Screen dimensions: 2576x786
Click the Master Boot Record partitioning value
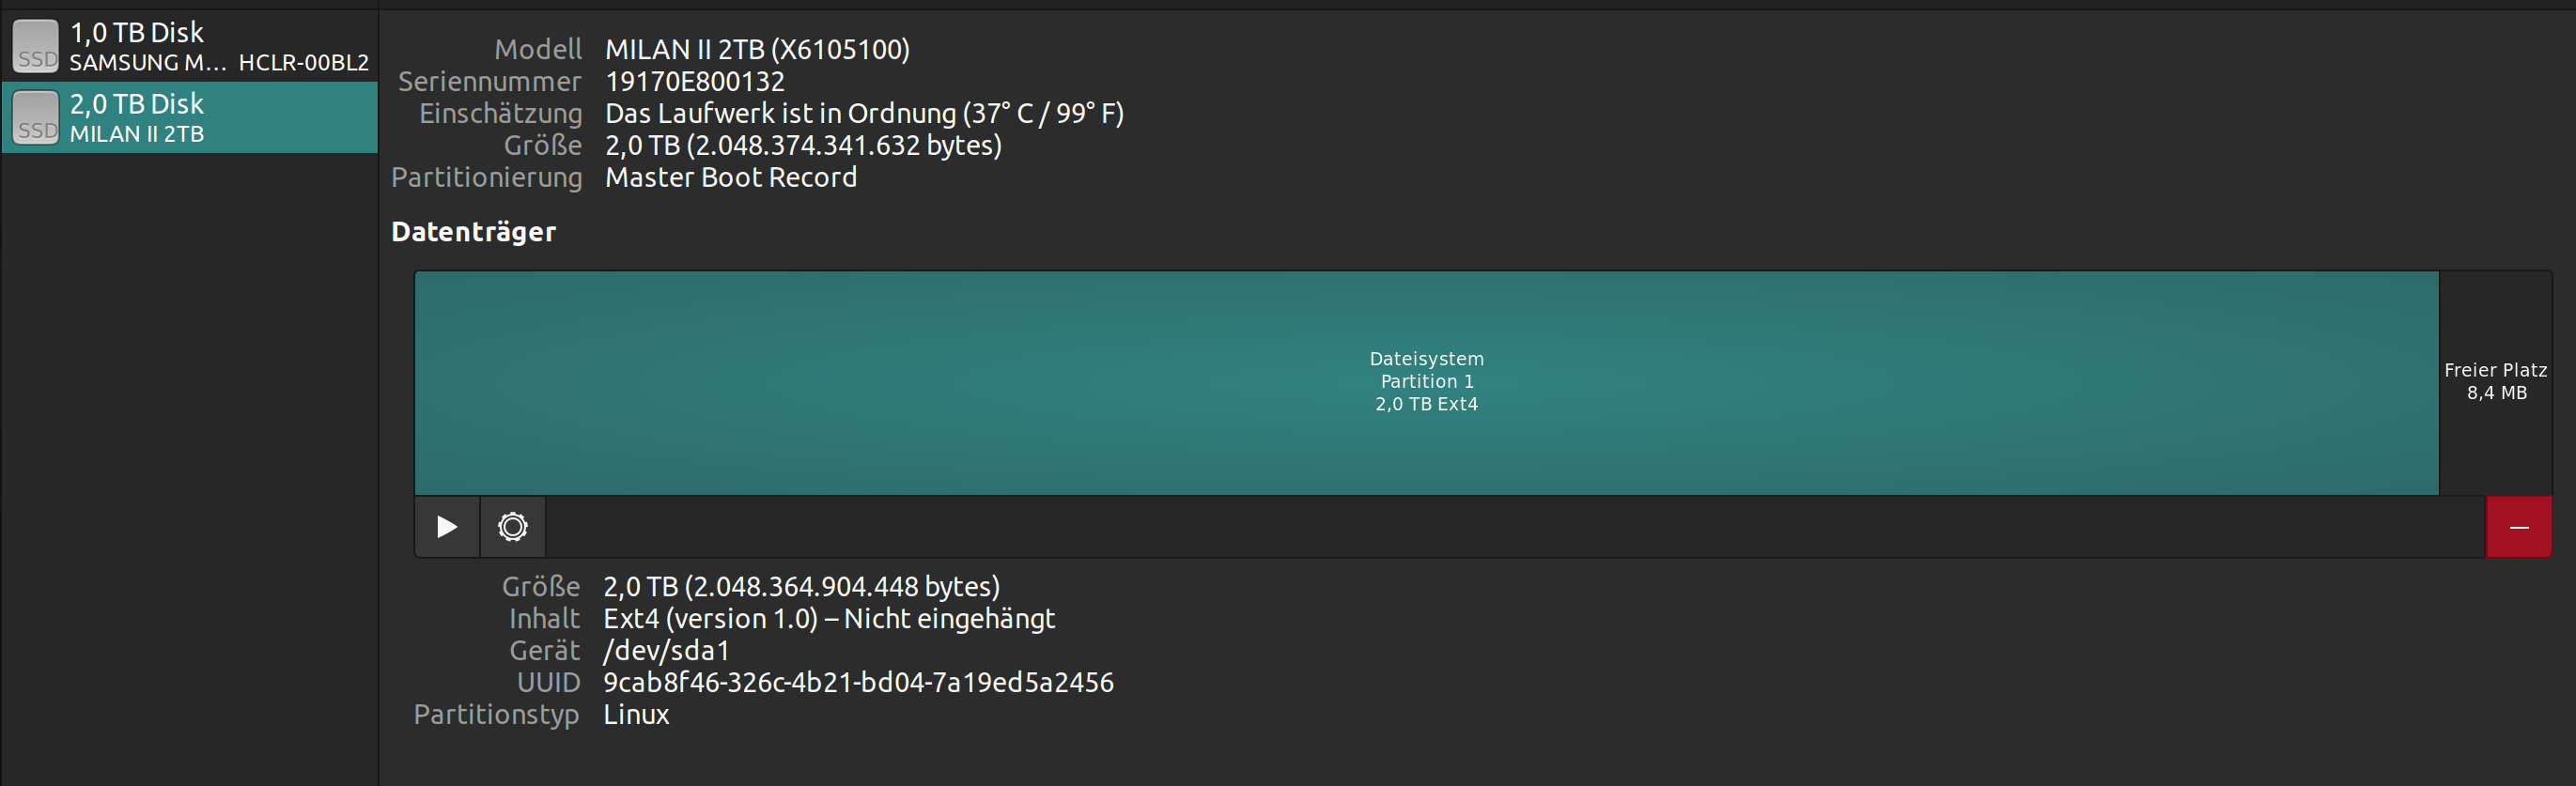point(731,177)
